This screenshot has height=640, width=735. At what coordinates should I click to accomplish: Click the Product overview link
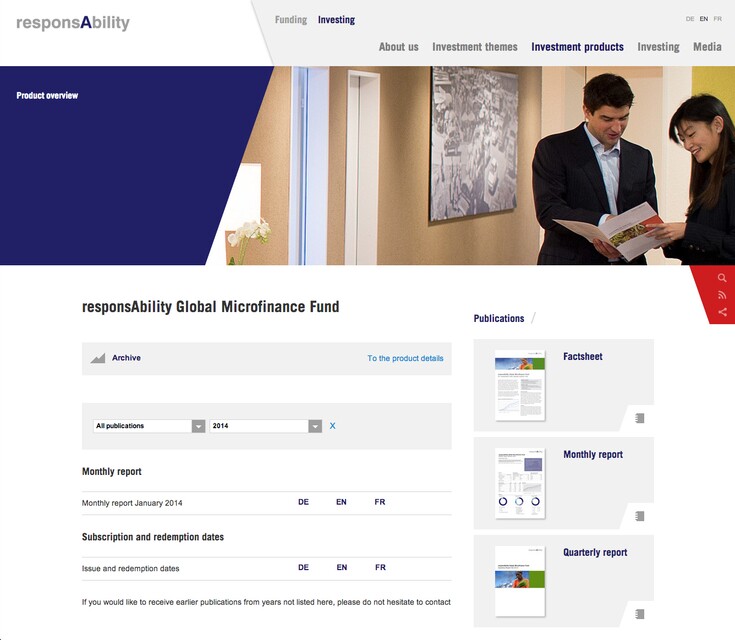pyautogui.click(x=47, y=95)
